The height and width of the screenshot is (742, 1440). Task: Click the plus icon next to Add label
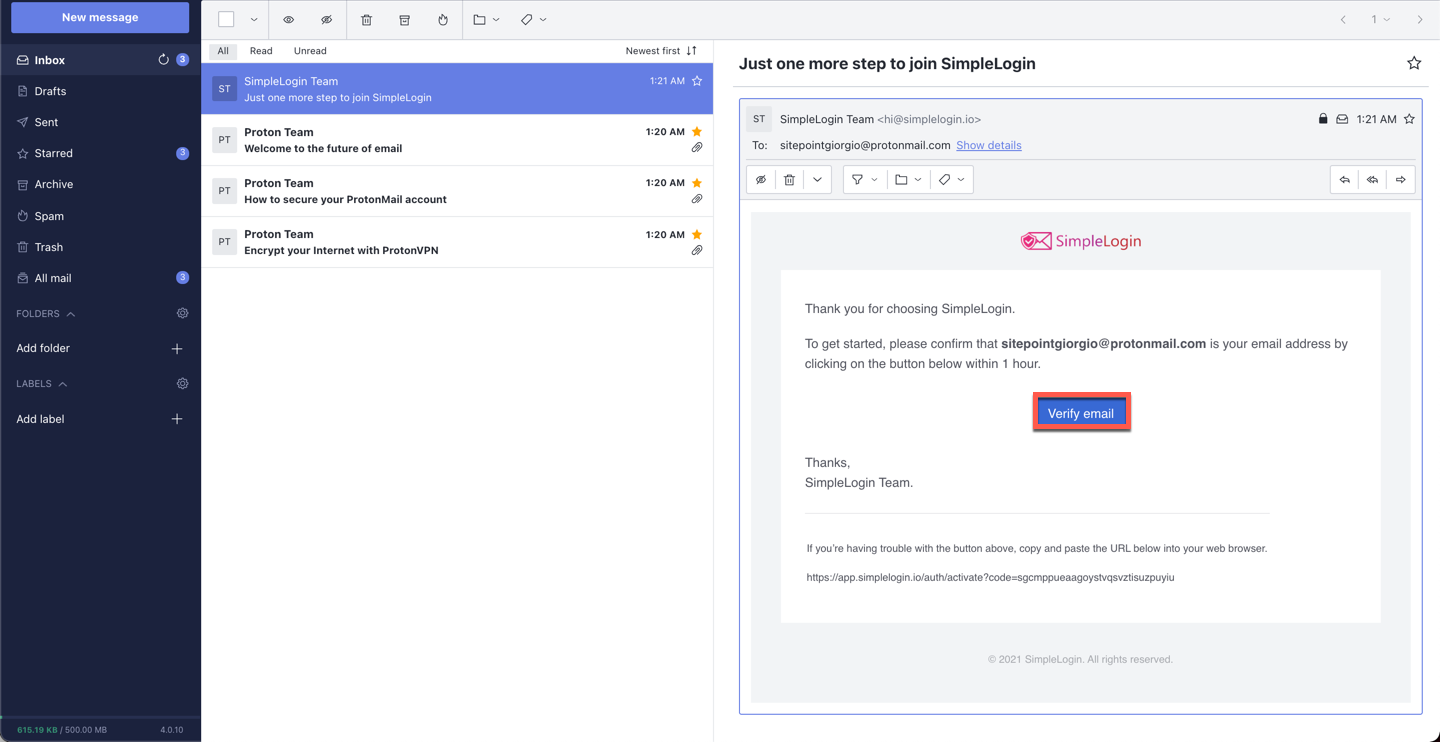tap(177, 419)
